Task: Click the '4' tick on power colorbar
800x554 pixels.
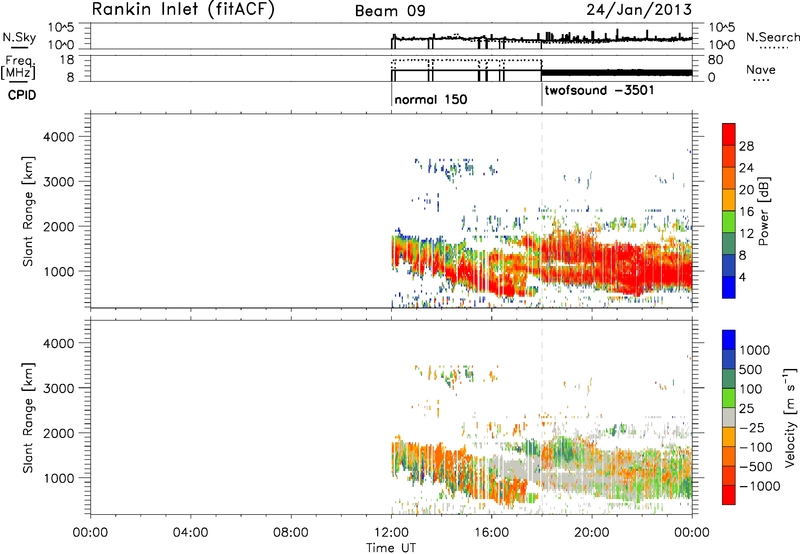Action: (x=742, y=277)
